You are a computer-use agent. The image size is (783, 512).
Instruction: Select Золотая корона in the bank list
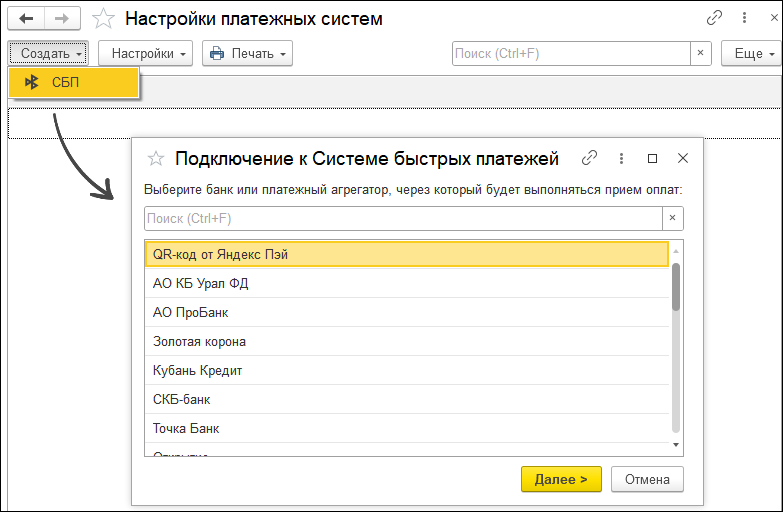click(199, 341)
